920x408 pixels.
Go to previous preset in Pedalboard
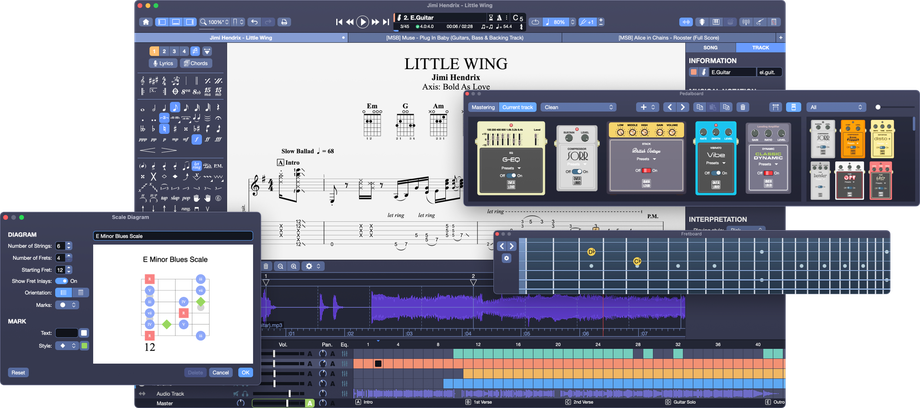[669, 107]
